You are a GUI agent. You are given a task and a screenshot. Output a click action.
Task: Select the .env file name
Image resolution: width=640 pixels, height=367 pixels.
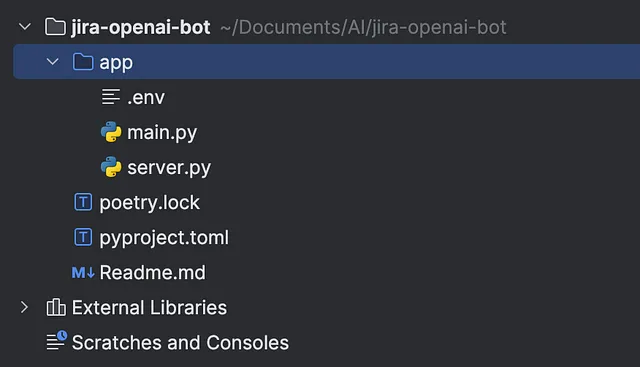click(146, 98)
